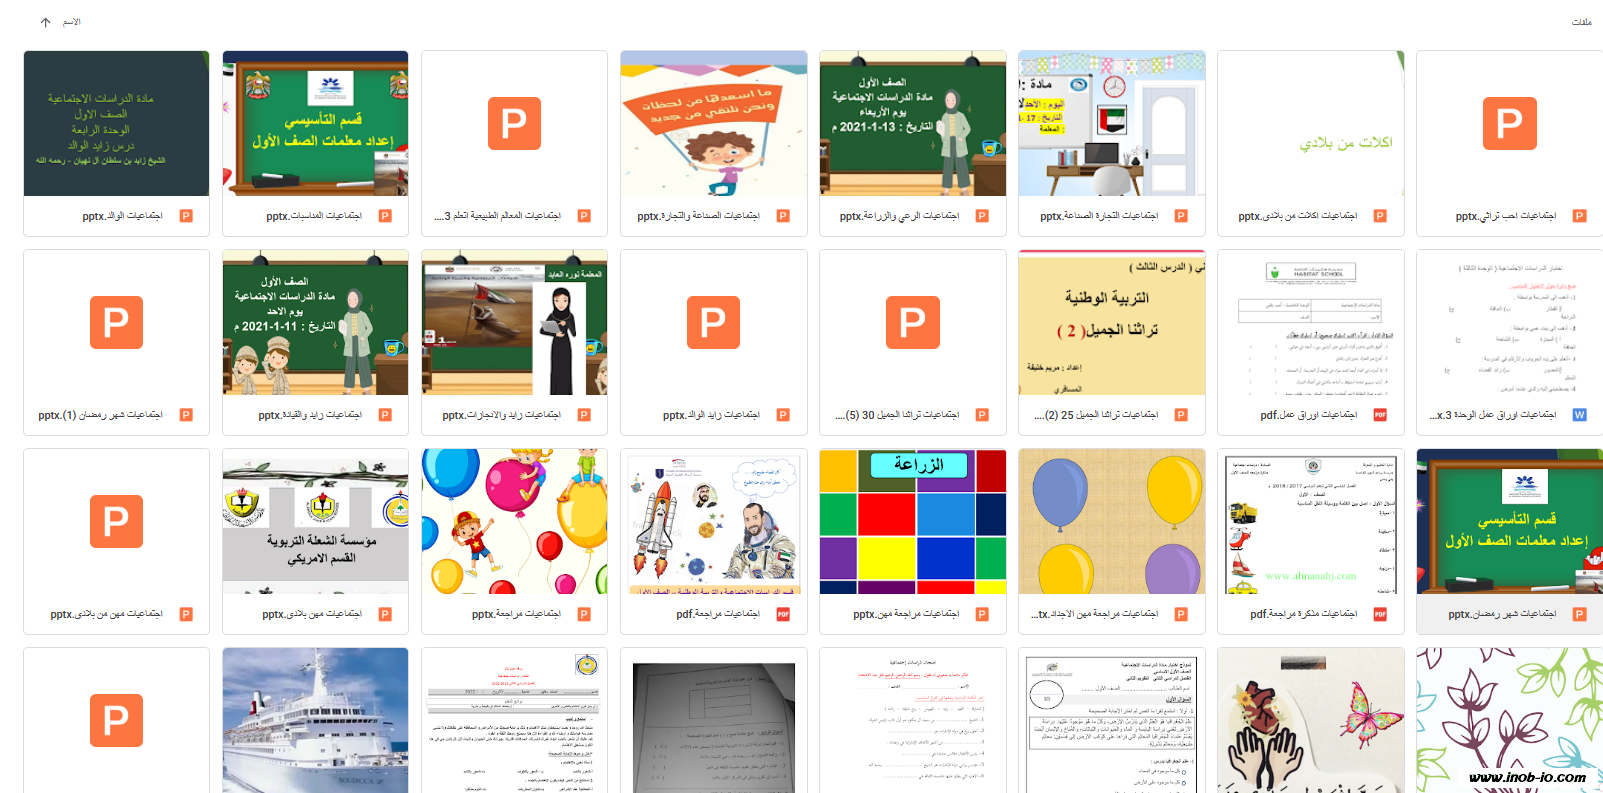The width and height of the screenshot is (1603, 793).
Task: Open the تراثنا الجميل (2) yellow slide thumbnail
Action: tap(1112, 322)
